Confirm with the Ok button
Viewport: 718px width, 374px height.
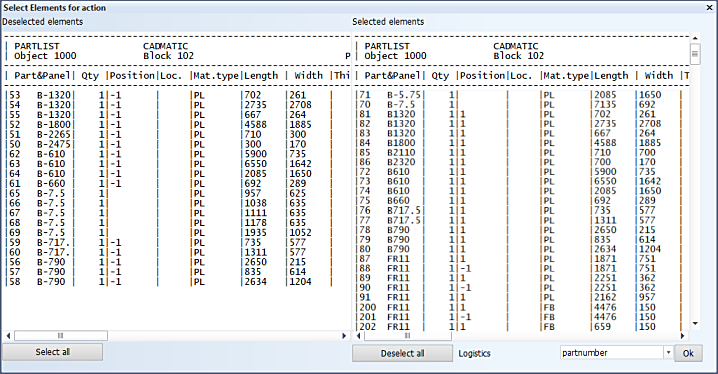coord(688,353)
